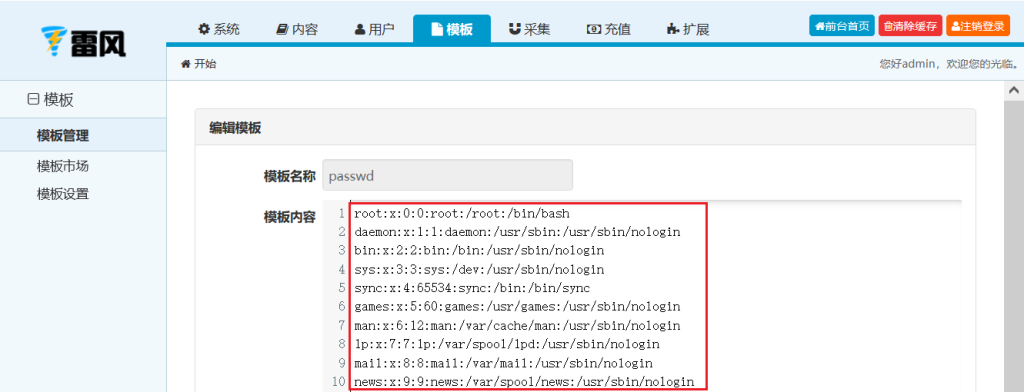This screenshot has width=1024, height=392.
Task: Click the news:x:9:9 line in editor
Action: (524, 382)
